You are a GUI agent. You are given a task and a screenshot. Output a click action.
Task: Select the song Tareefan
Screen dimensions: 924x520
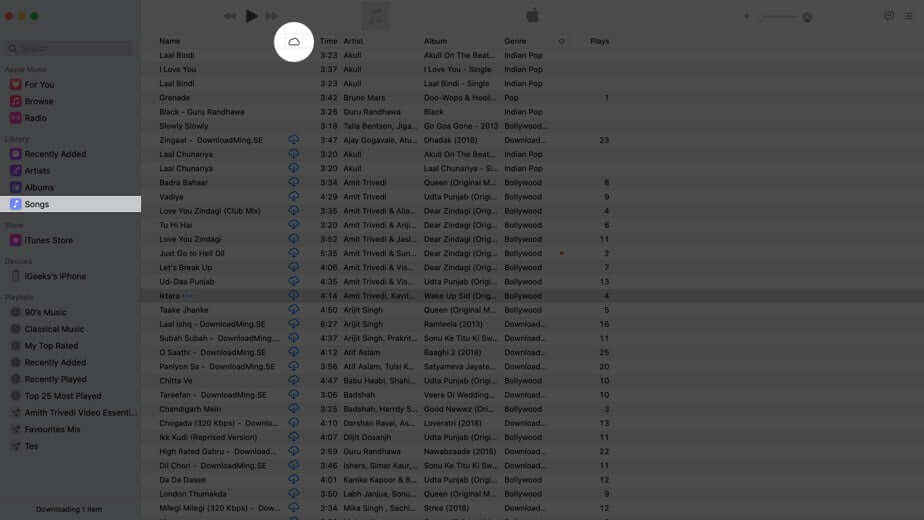[213, 395]
